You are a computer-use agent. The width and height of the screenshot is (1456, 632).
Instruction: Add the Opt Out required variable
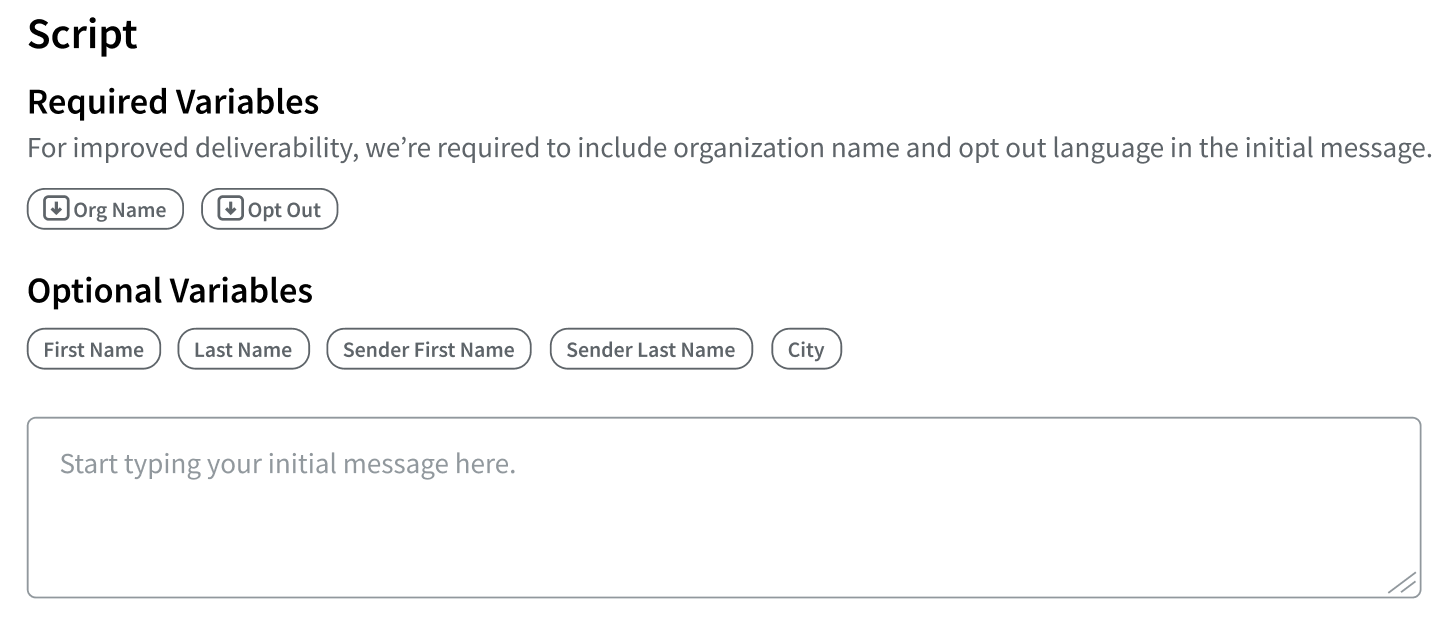tap(269, 209)
